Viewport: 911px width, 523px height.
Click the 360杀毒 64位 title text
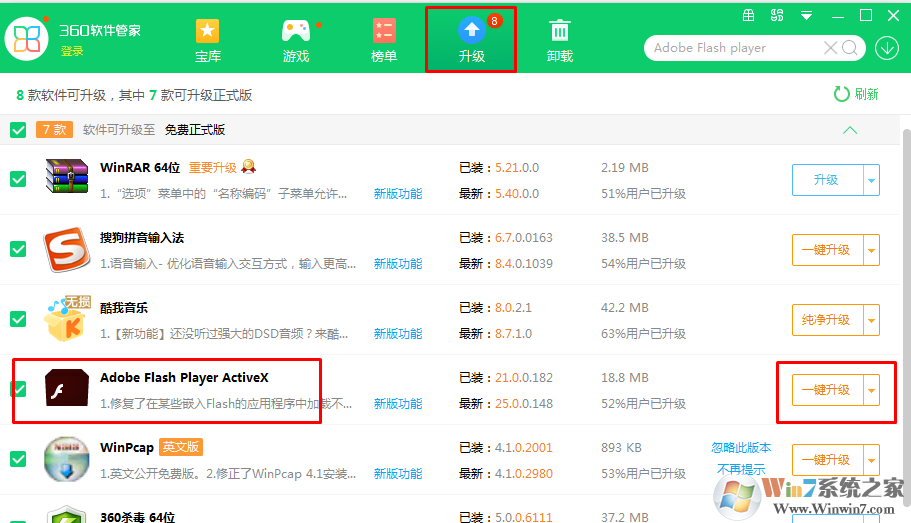click(137, 517)
